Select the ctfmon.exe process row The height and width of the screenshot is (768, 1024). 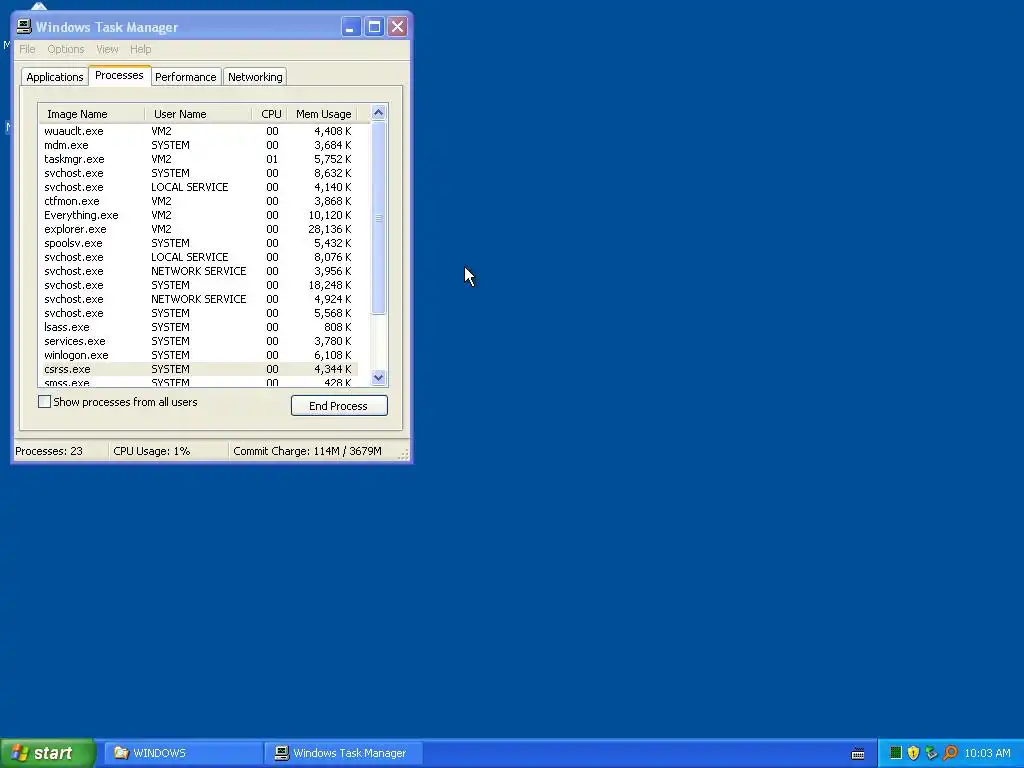(199, 201)
